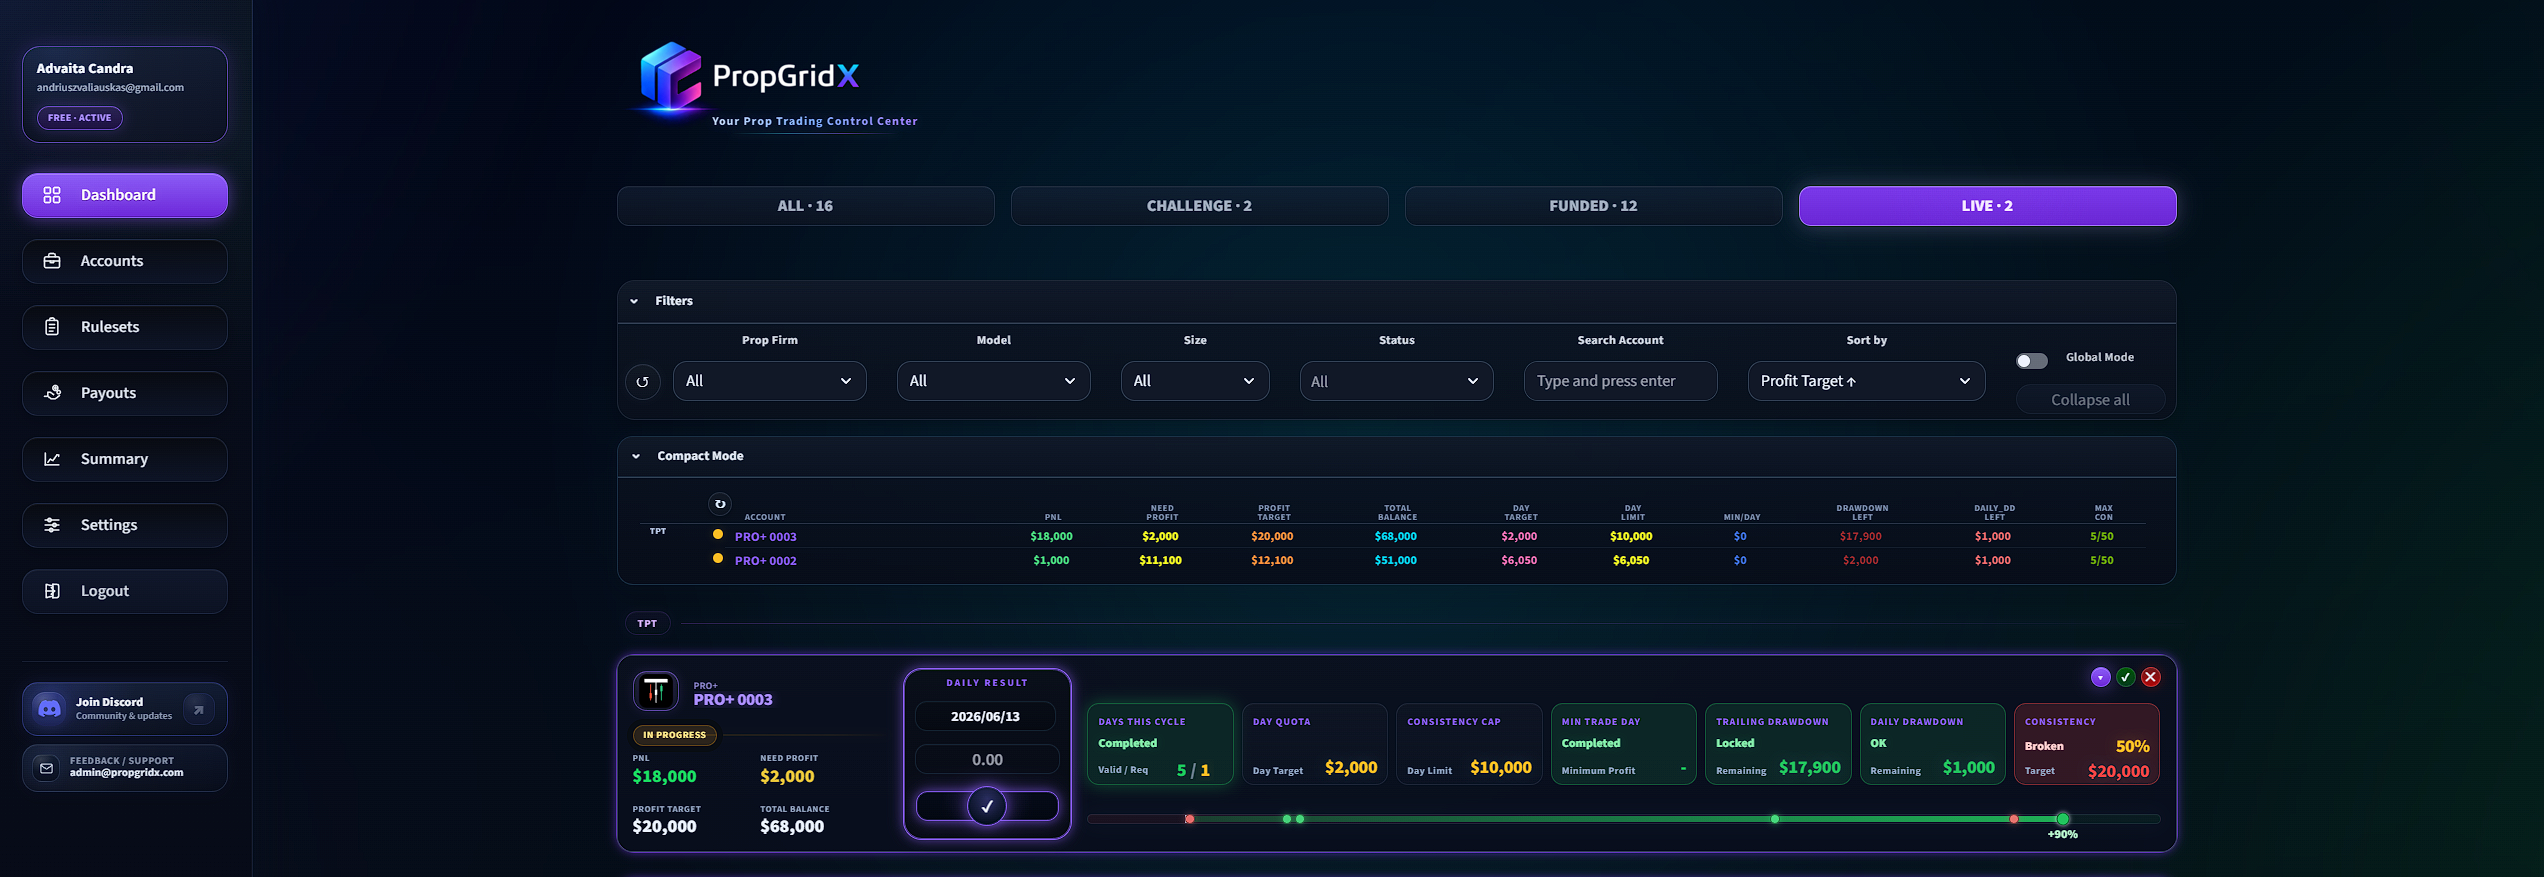2544x877 pixels.
Task: Open the Payouts page
Action: coord(125,393)
